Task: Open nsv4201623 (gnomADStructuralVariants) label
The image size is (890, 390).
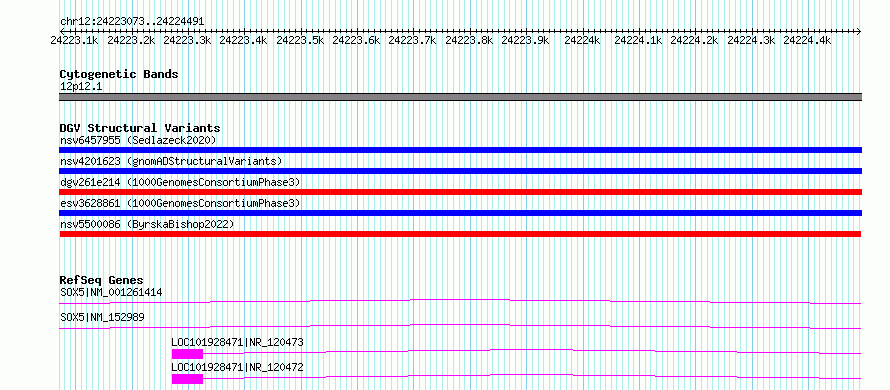Action: pyautogui.click(x=171, y=161)
